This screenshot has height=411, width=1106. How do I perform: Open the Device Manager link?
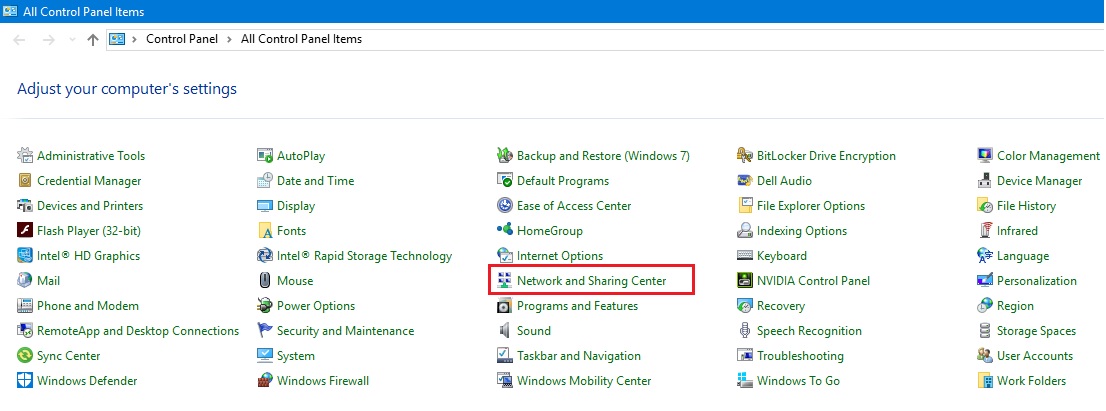pos(1039,181)
